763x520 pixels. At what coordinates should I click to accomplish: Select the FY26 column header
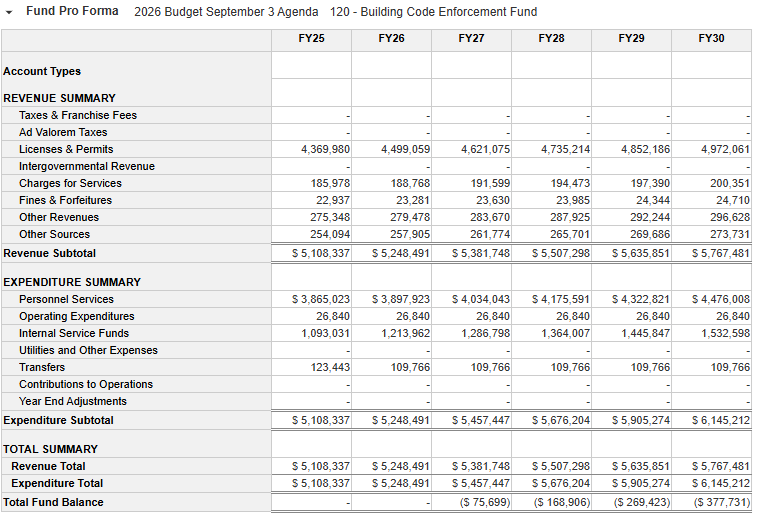pos(391,39)
